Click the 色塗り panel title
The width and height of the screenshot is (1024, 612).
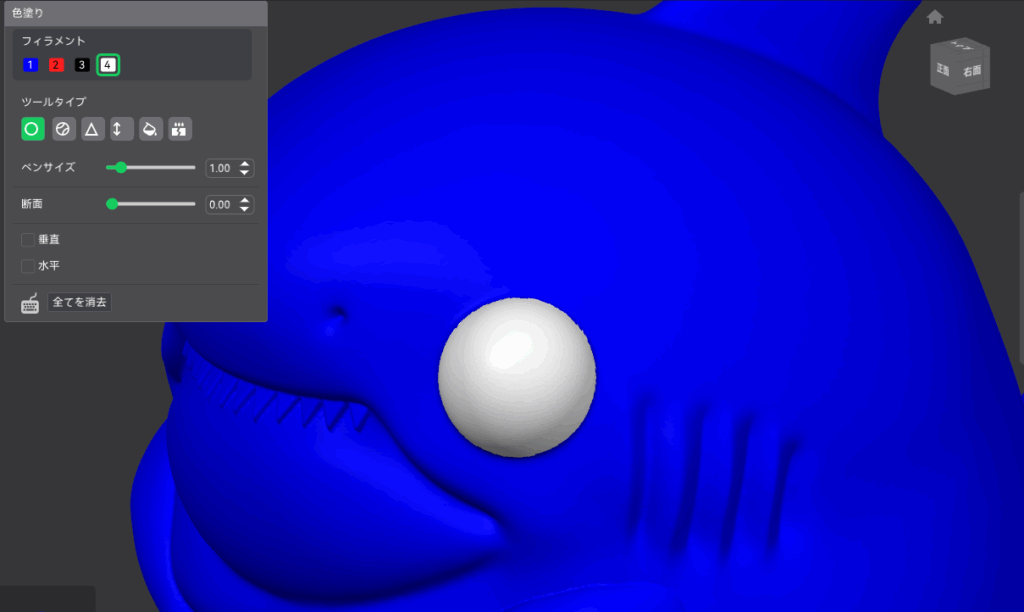click(27, 13)
